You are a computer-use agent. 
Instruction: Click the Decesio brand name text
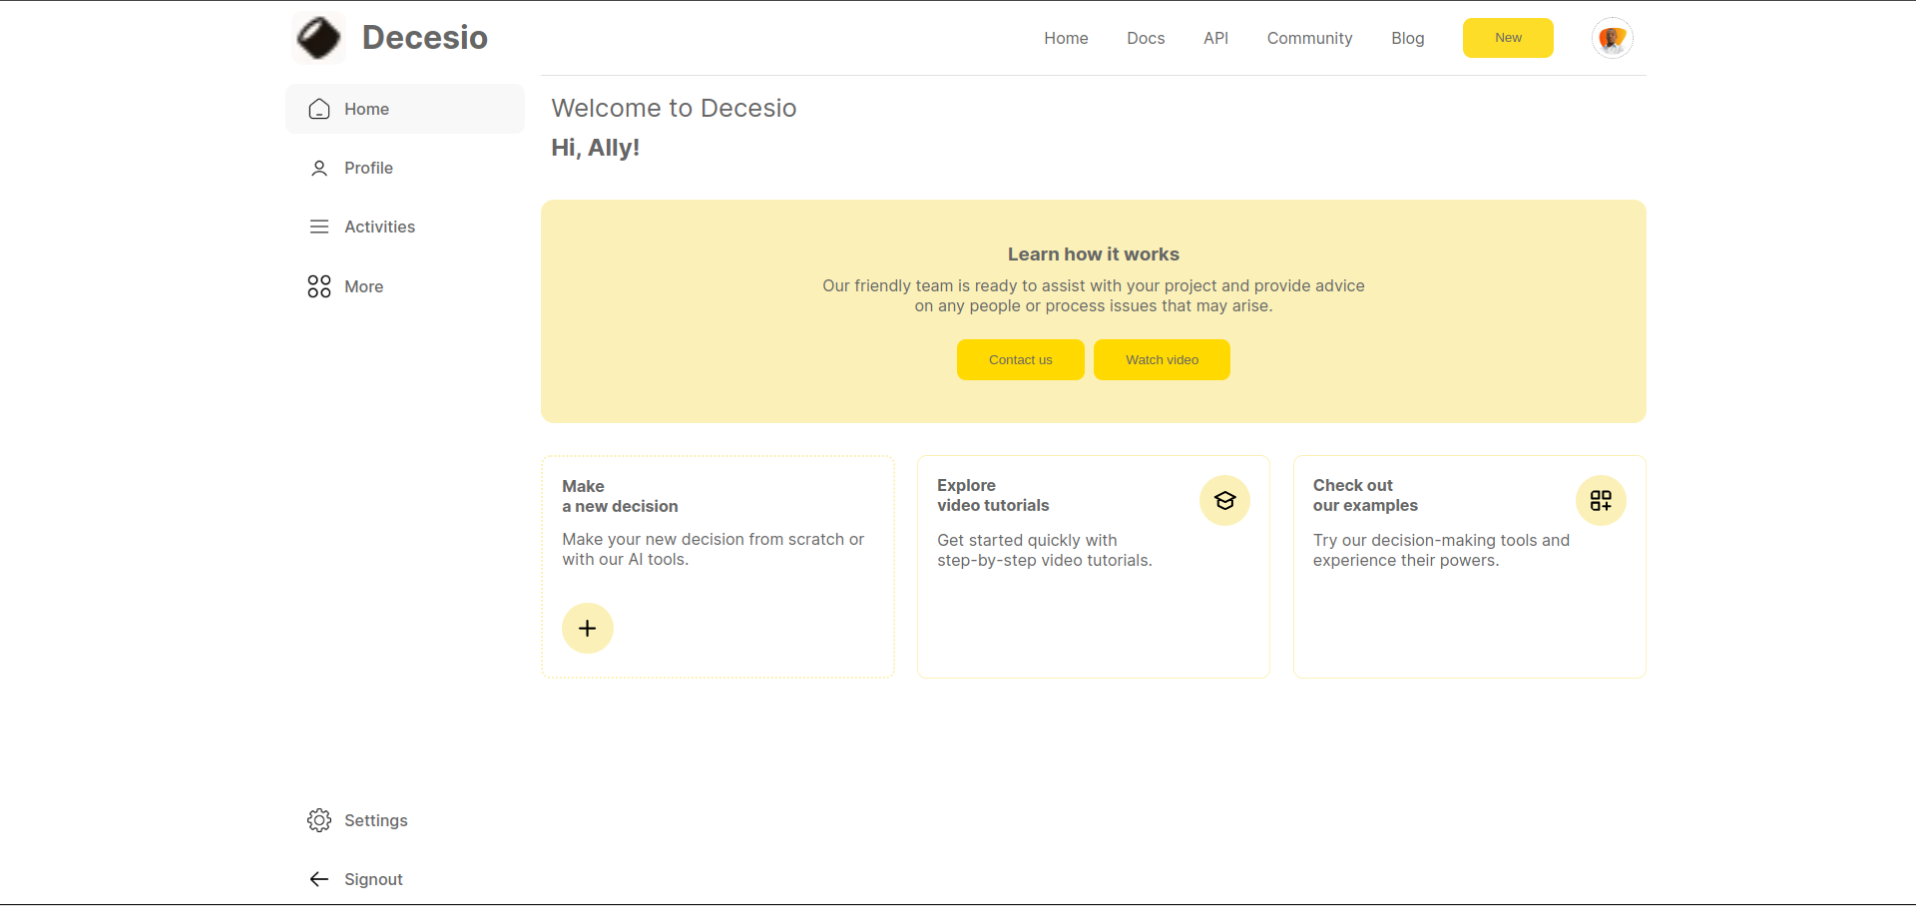(425, 38)
